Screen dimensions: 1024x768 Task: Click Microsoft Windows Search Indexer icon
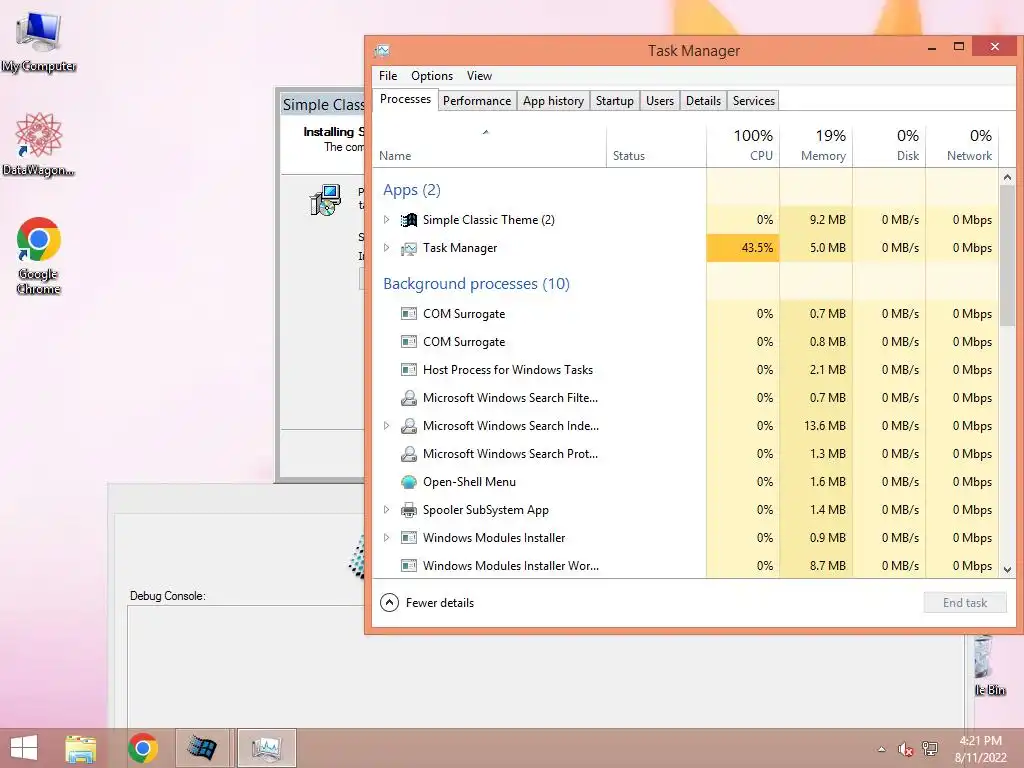(409, 426)
